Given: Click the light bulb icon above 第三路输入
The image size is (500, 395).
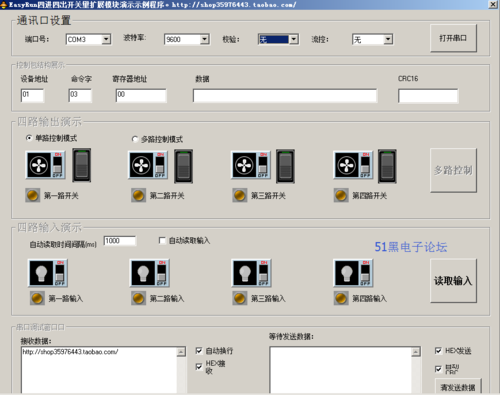Looking at the screenshot, I should 252,273.
